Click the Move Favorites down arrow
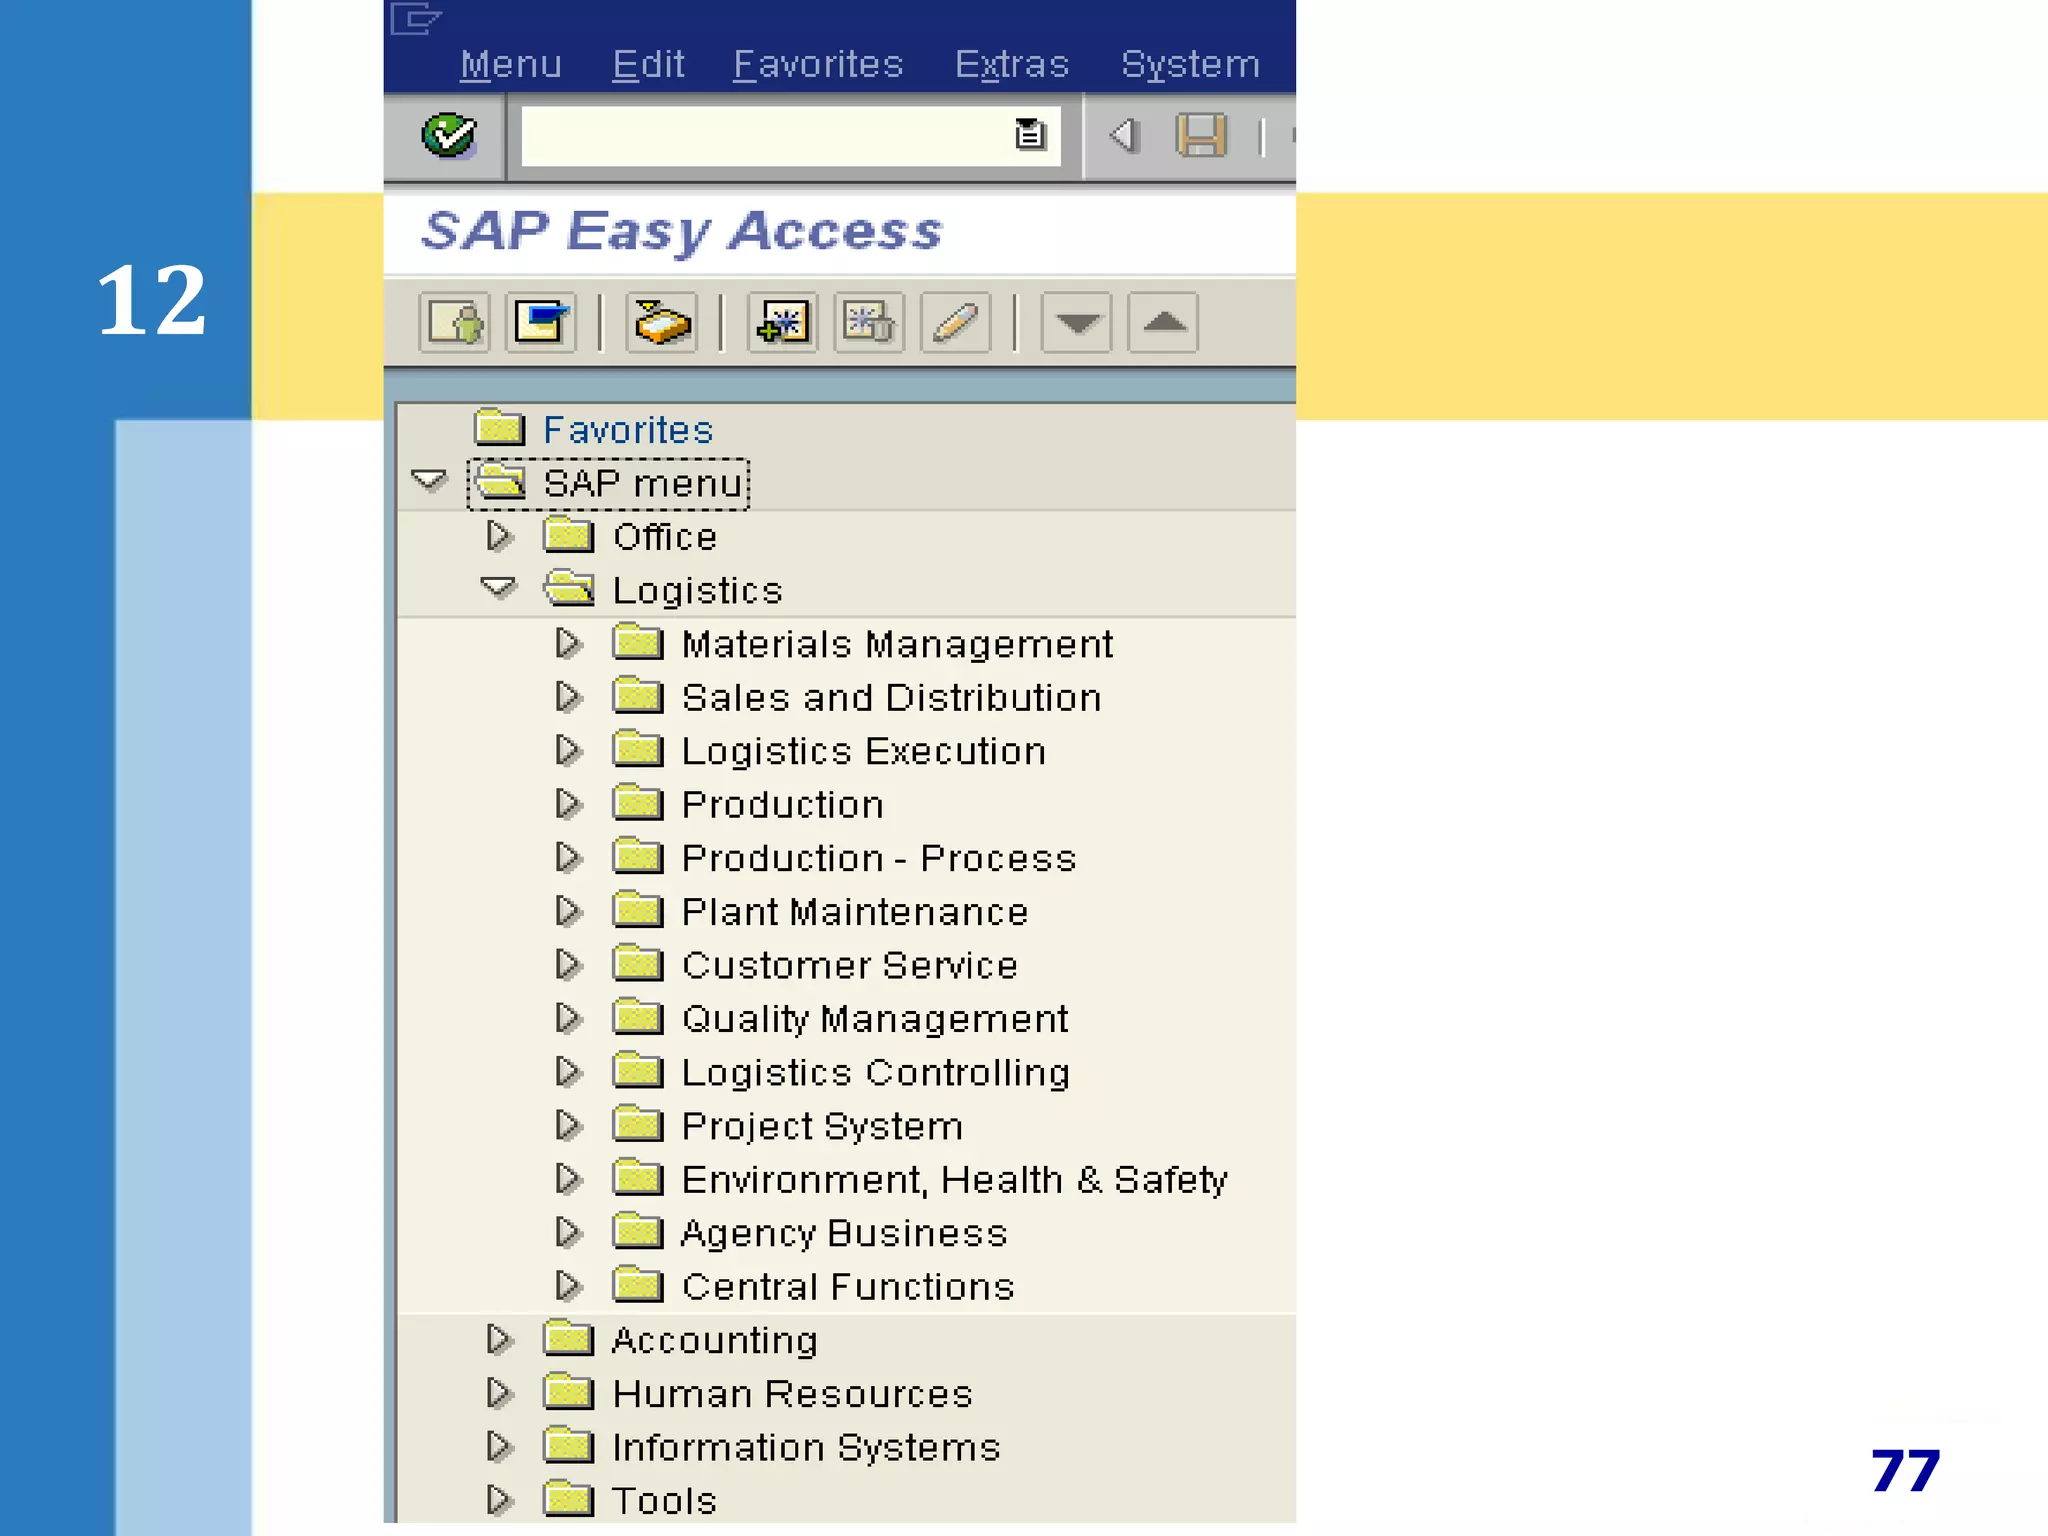Viewport: 2048px width, 1536px height. [1076, 323]
